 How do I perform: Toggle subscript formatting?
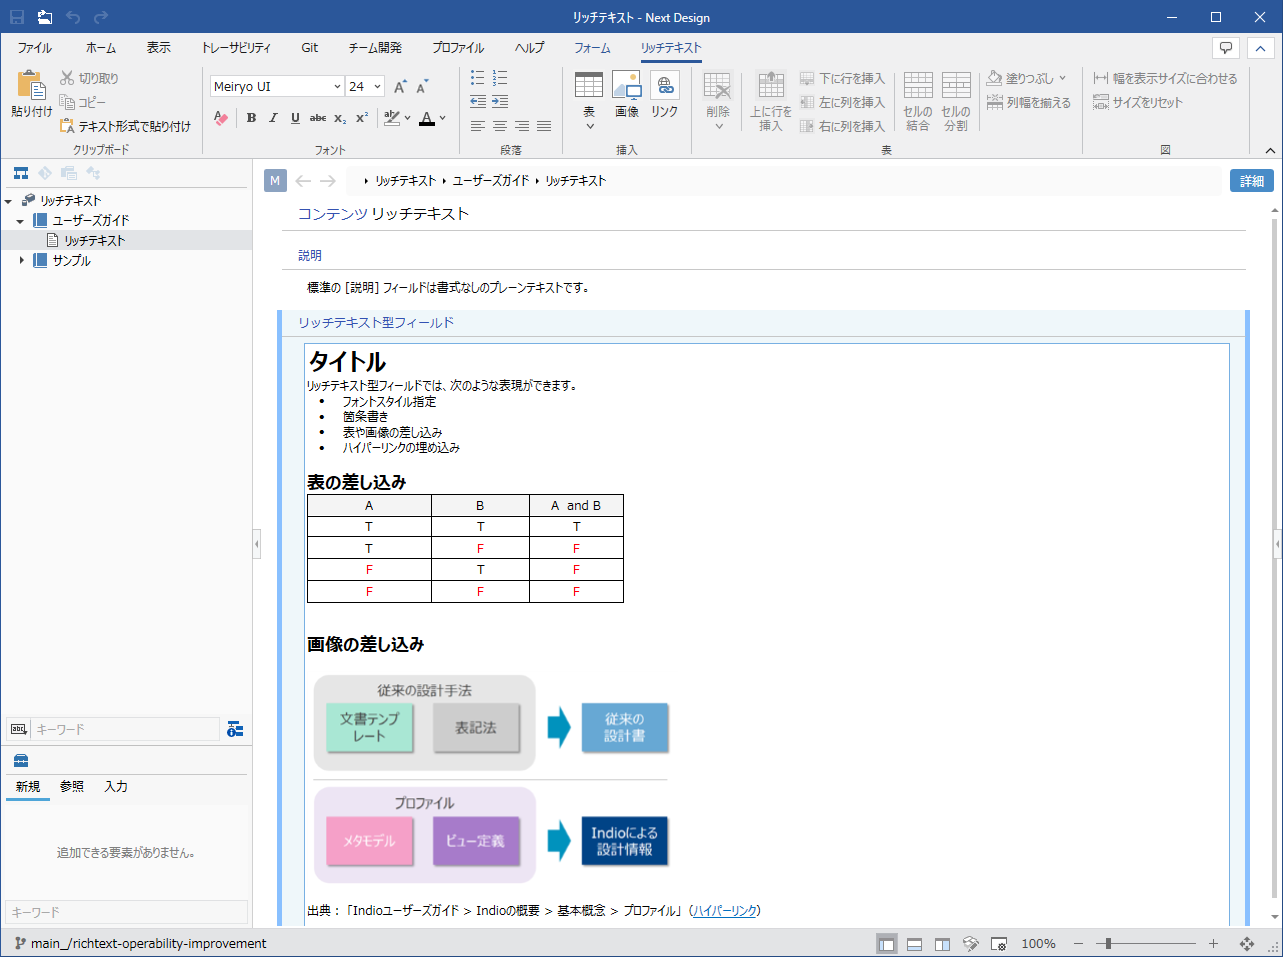coord(340,118)
